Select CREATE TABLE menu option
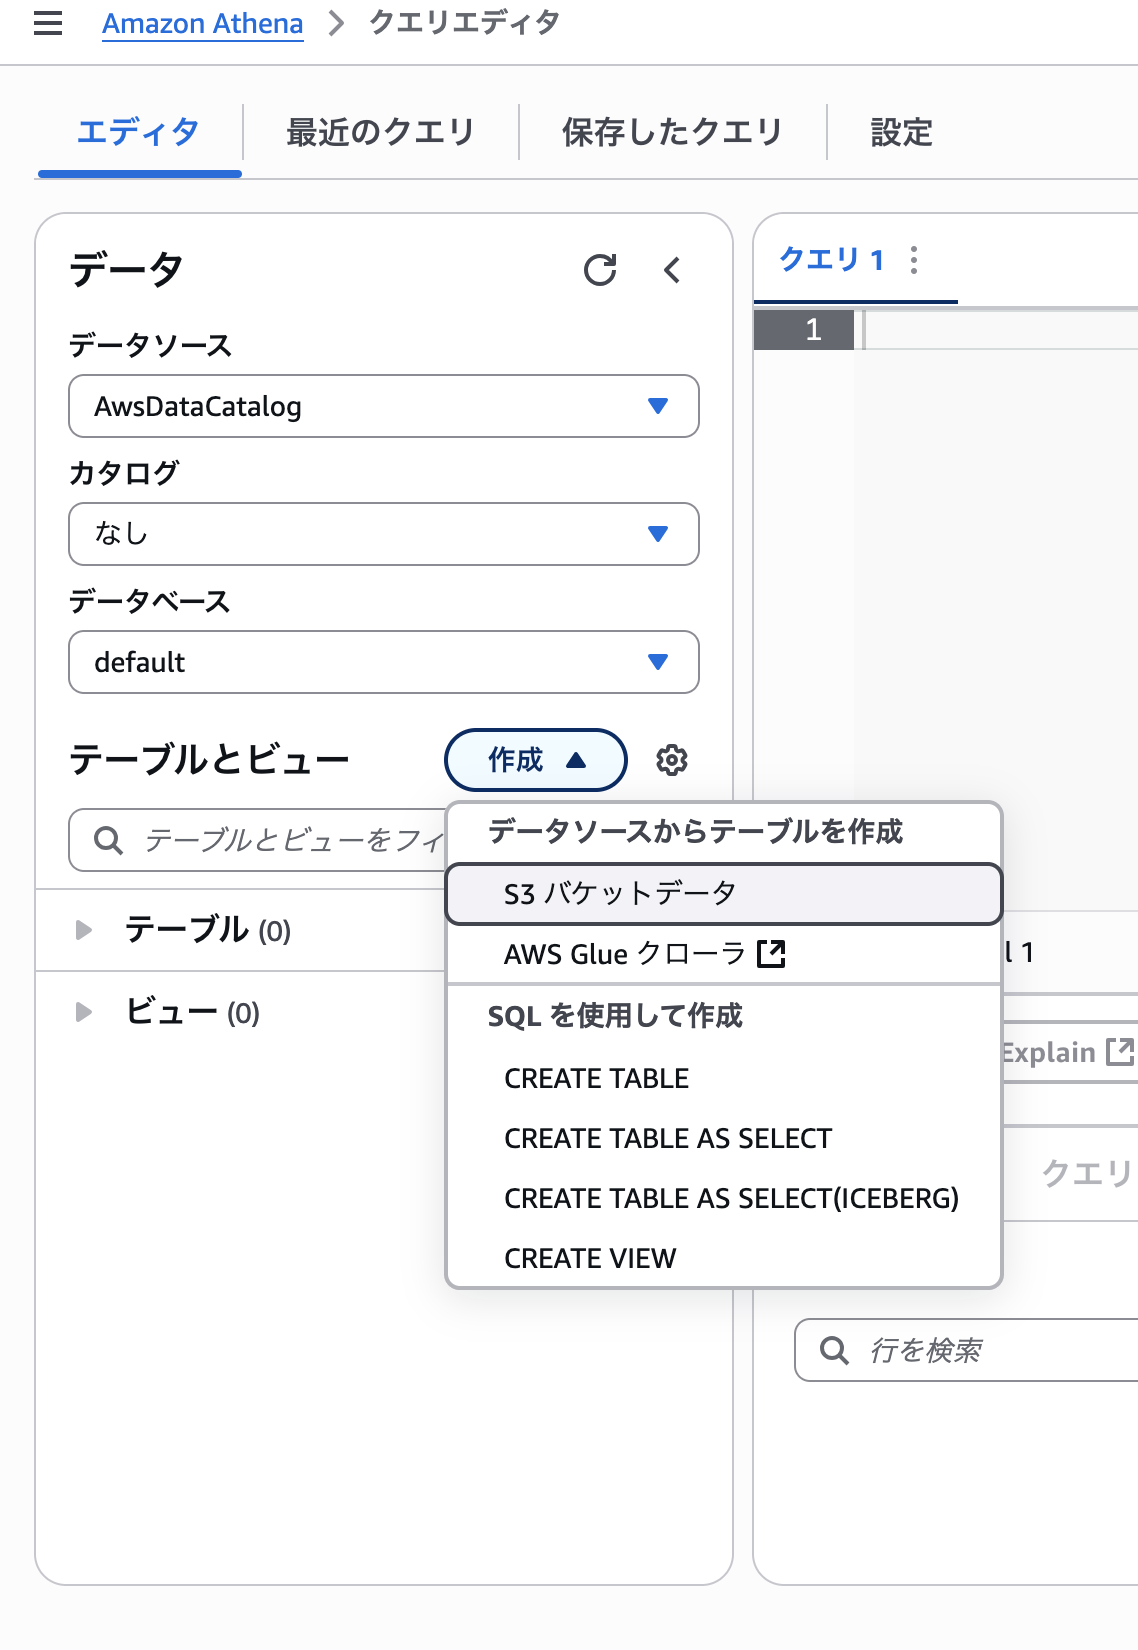 pyautogui.click(x=724, y=1078)
